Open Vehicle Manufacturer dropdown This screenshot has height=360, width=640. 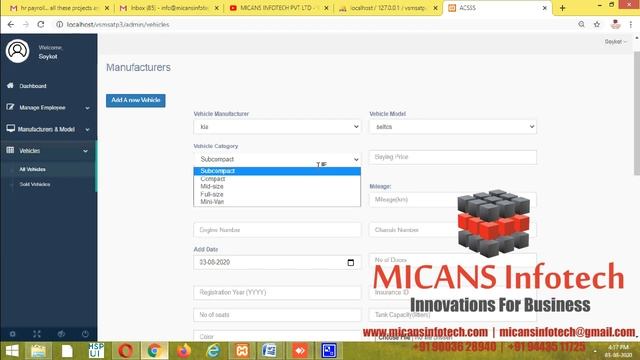(x=277, y=127)
